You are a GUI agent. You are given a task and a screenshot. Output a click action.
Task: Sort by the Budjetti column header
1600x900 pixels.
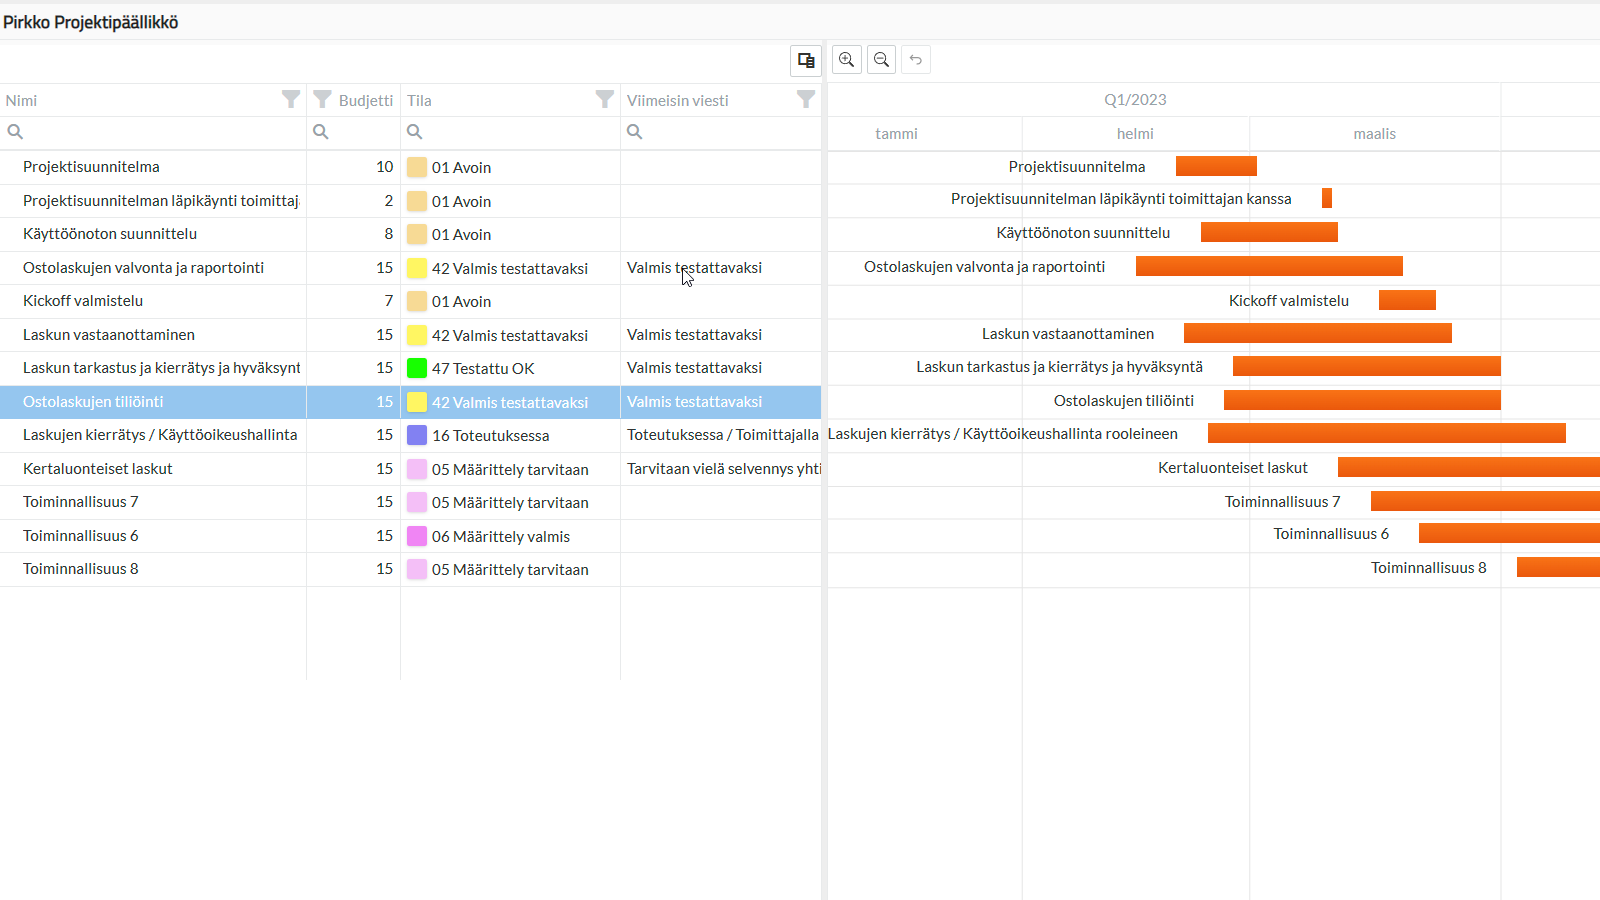[x=366, y=100]
